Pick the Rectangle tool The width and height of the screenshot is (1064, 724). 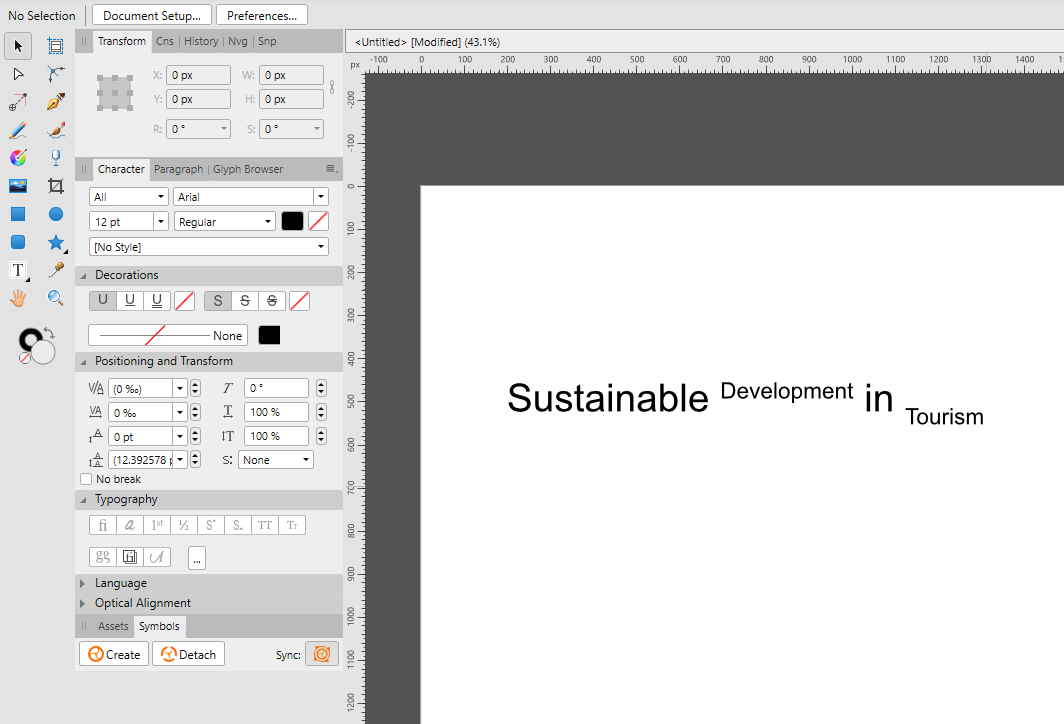[18, 214]
